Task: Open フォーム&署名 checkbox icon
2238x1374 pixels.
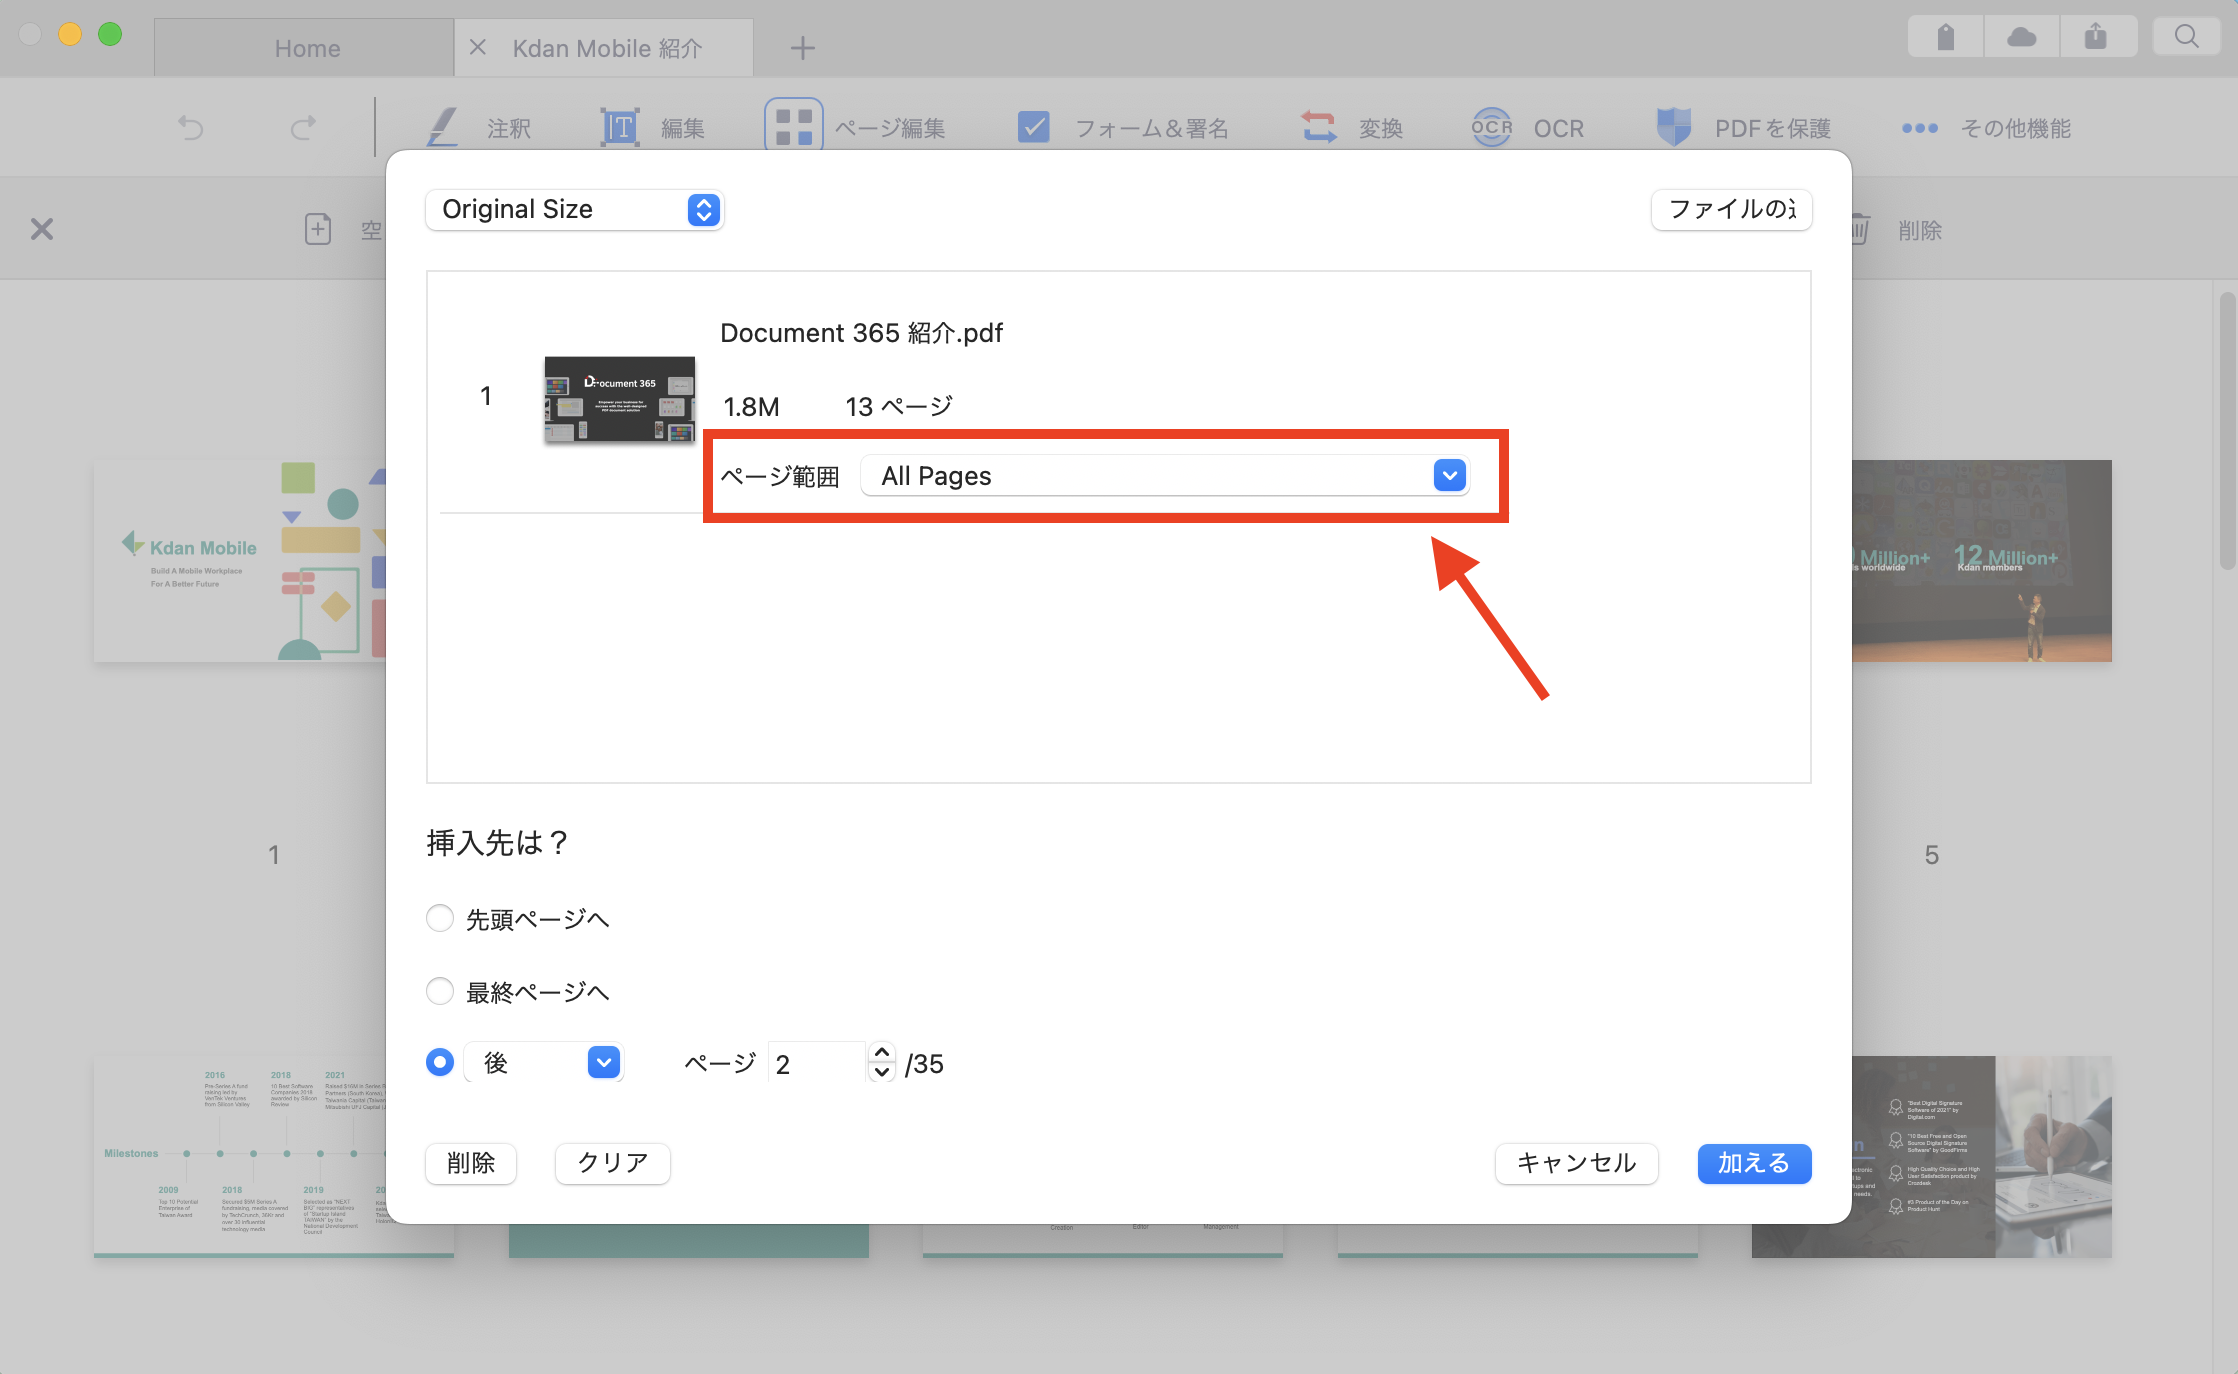Action: coord(1033,127)
